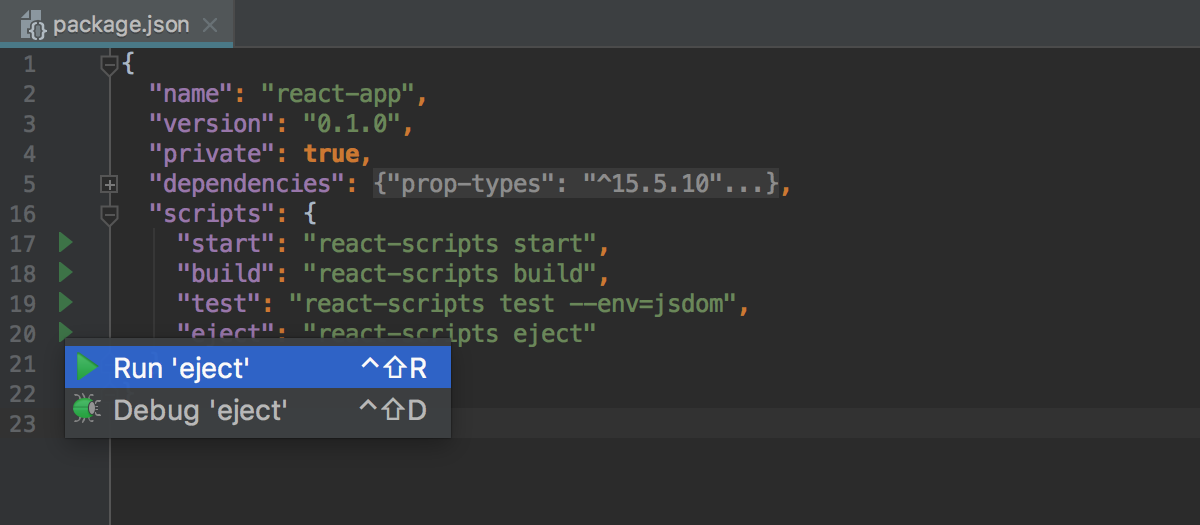This screenshot has height=525, width=1200.
Task: Click line number 16 in gutter
Action: coord(22,214)
